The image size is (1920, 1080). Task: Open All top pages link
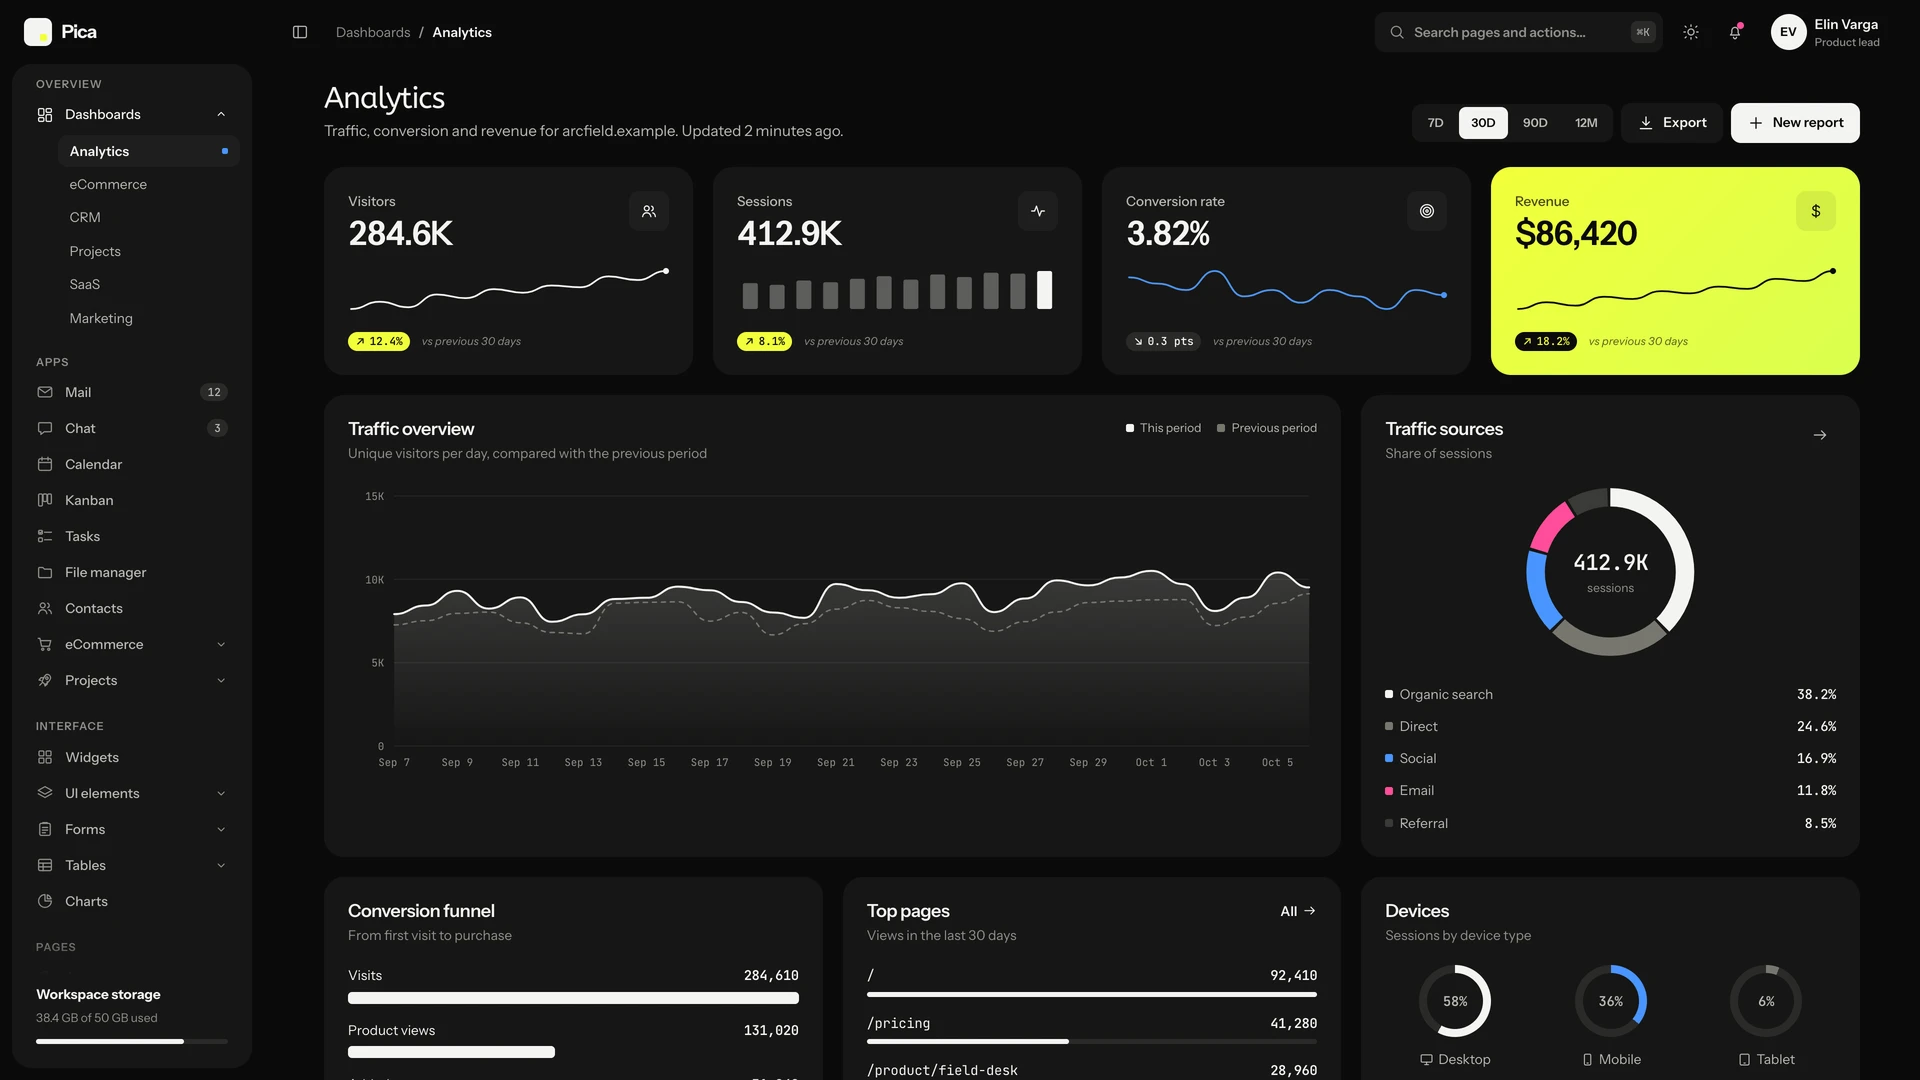tap(1298, 911)
